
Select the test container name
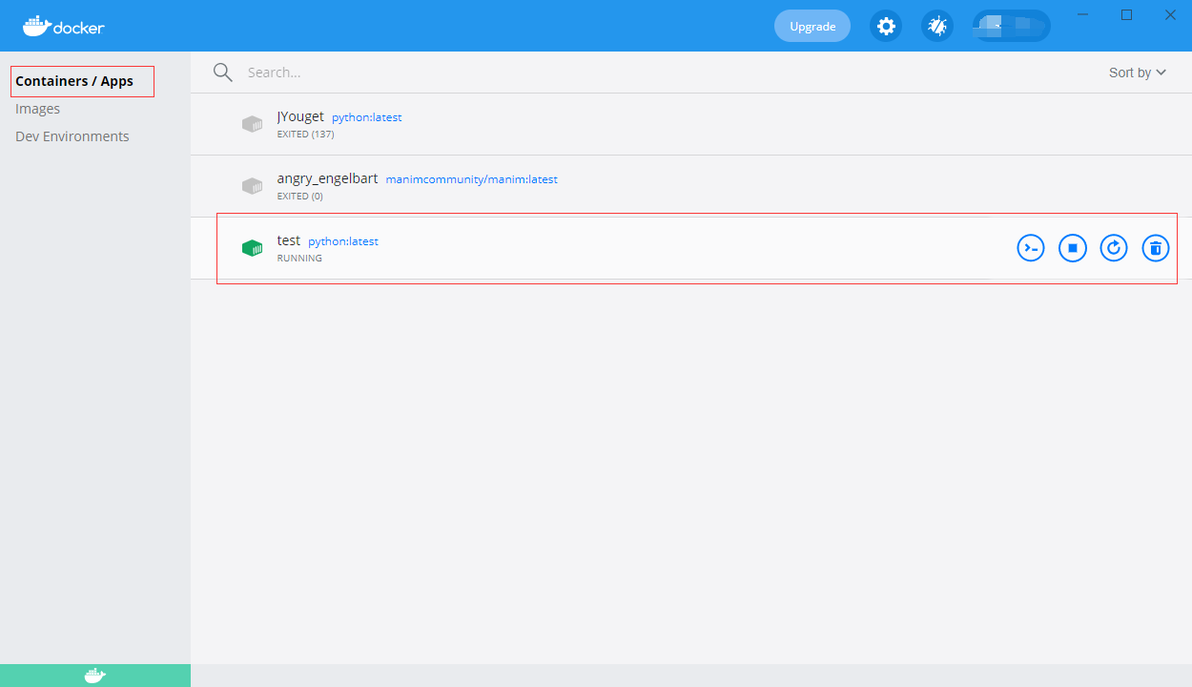tap(288, 240)
